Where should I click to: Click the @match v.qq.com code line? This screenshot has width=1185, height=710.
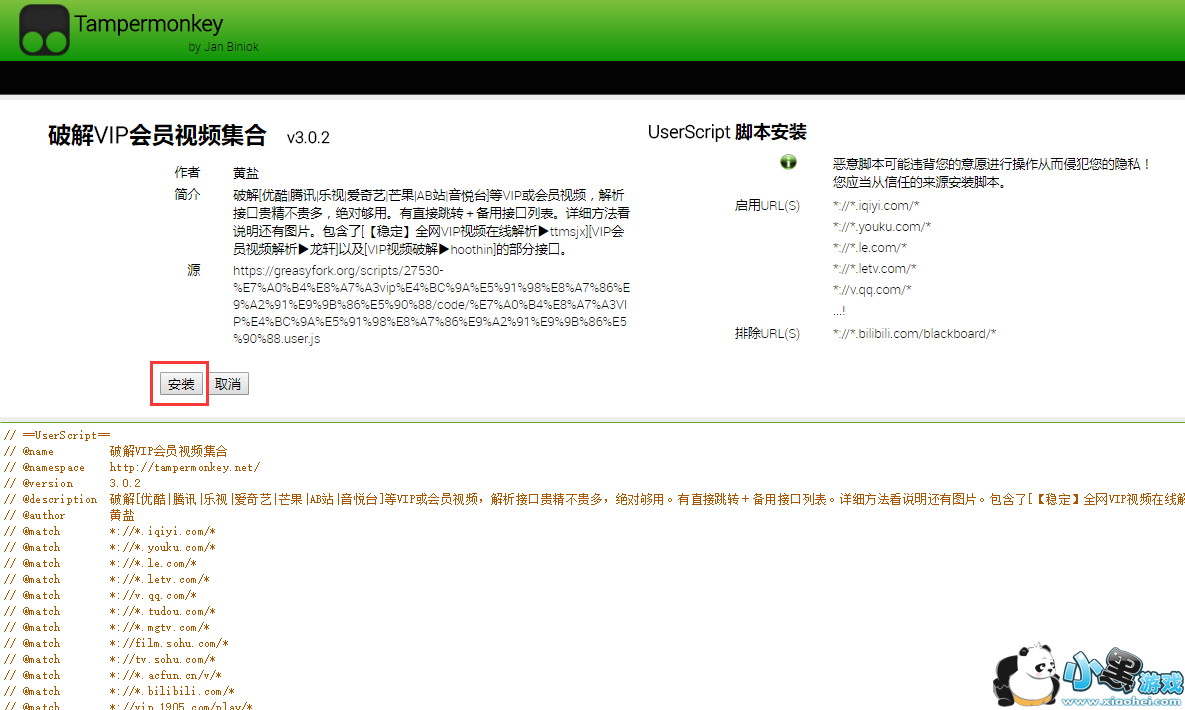(x=101, y=595)
